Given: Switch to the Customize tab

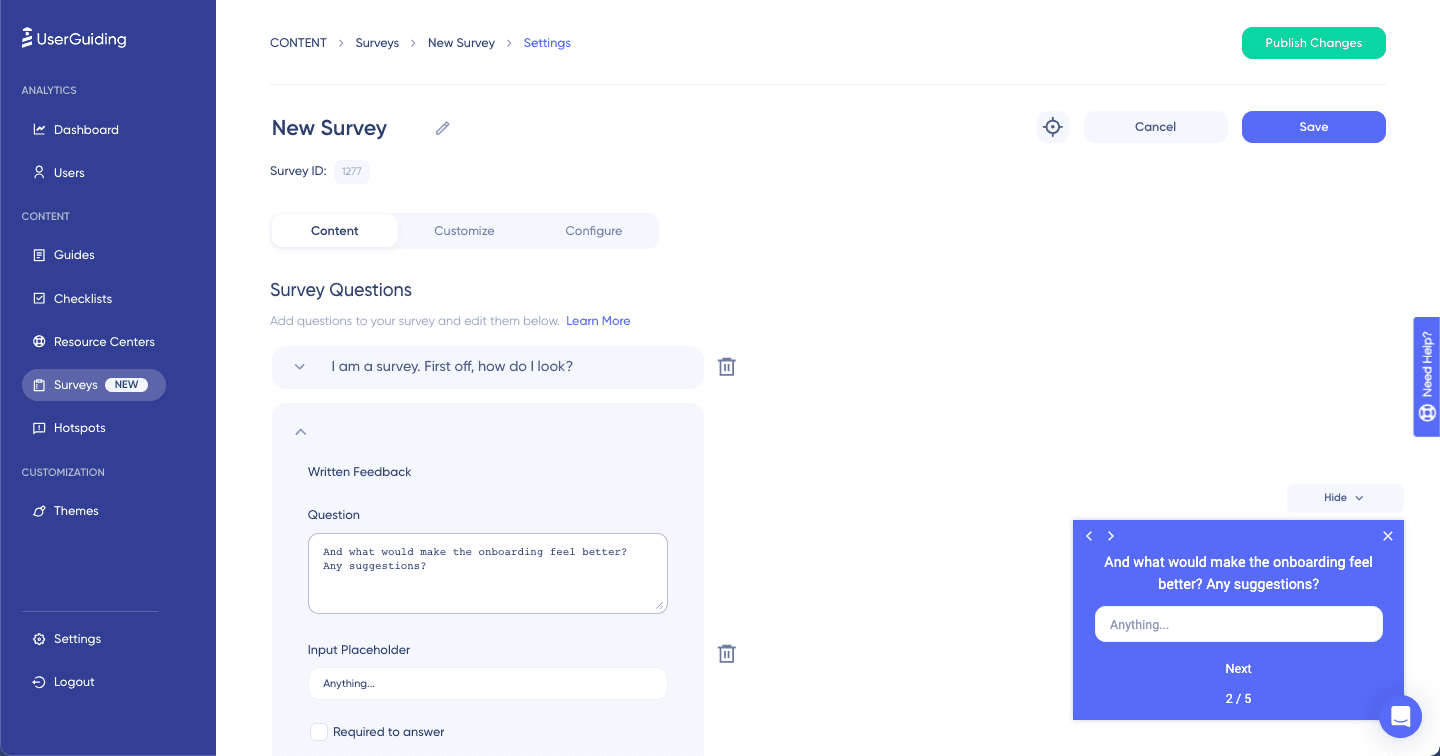Looking at the screenshot, I should [464, 231].
